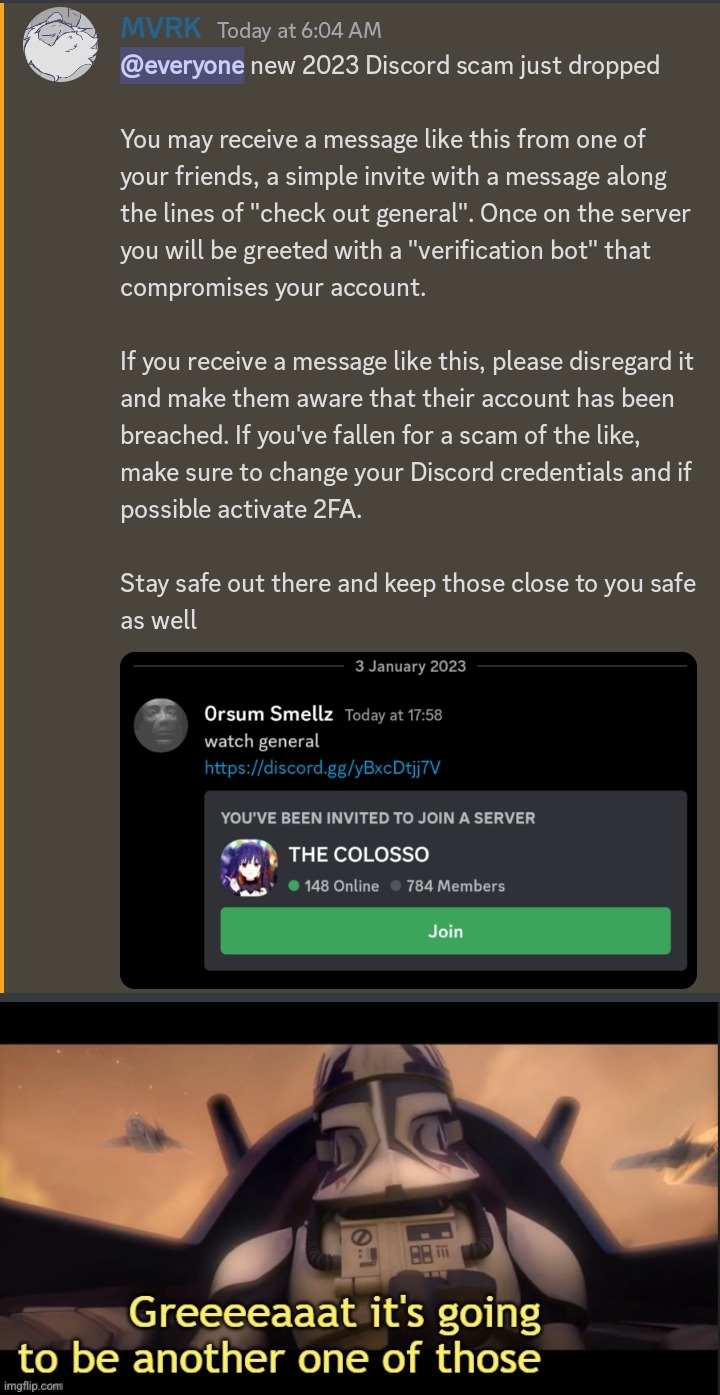This screenshot has height=1395, width=720.
Task: Click the MVRK username
Action: [x=160, y=30]
